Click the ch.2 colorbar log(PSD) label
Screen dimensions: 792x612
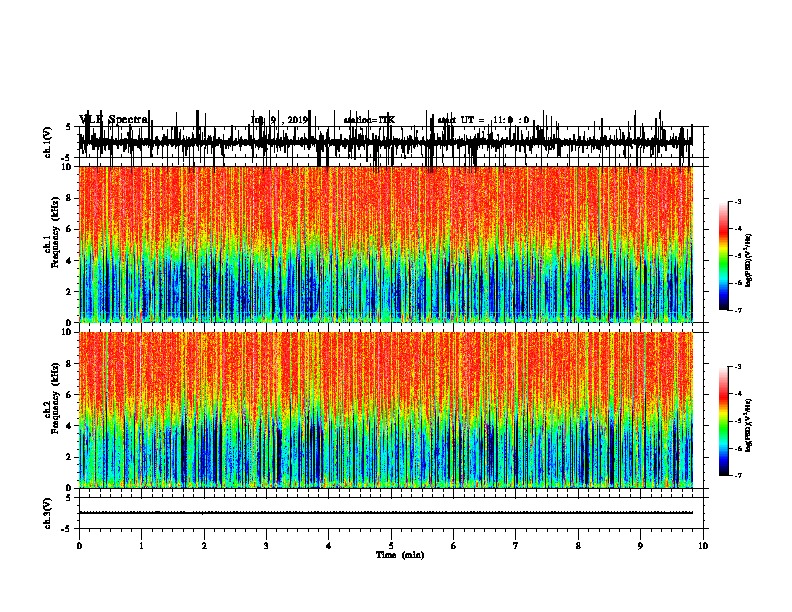[748, 425]
